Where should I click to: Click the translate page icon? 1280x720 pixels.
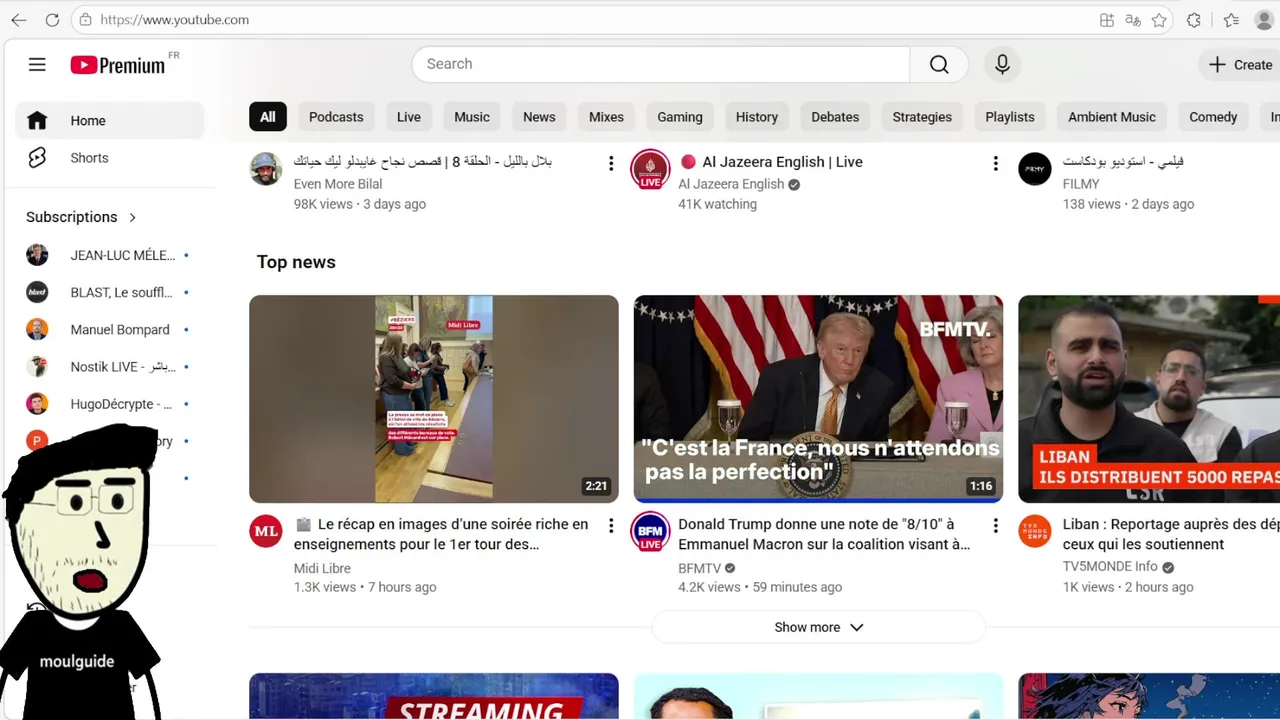click(x=1133, y=20)
